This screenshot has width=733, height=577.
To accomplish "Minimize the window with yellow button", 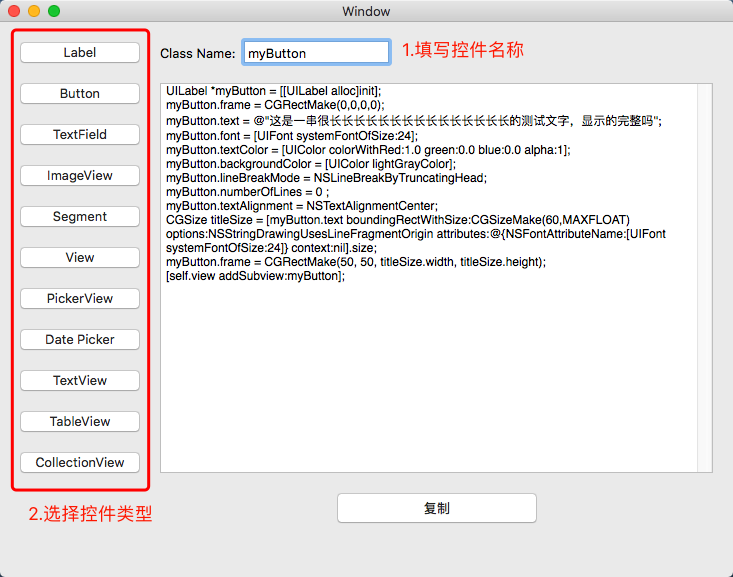I will point(34,11).
